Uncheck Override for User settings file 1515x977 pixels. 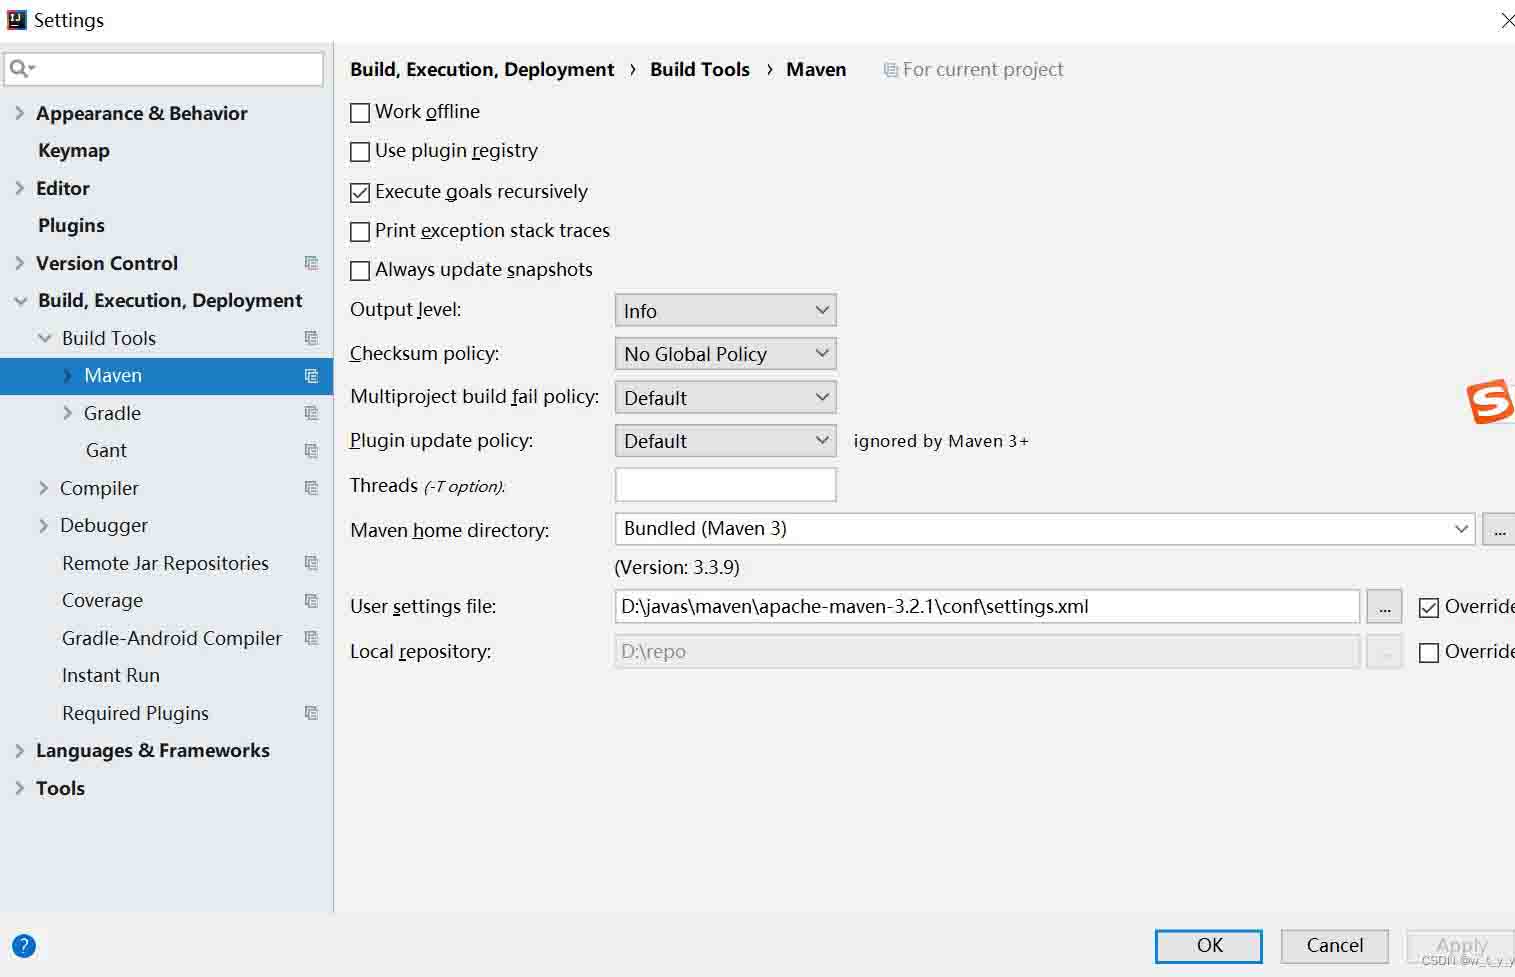(x=1429, y=607)
